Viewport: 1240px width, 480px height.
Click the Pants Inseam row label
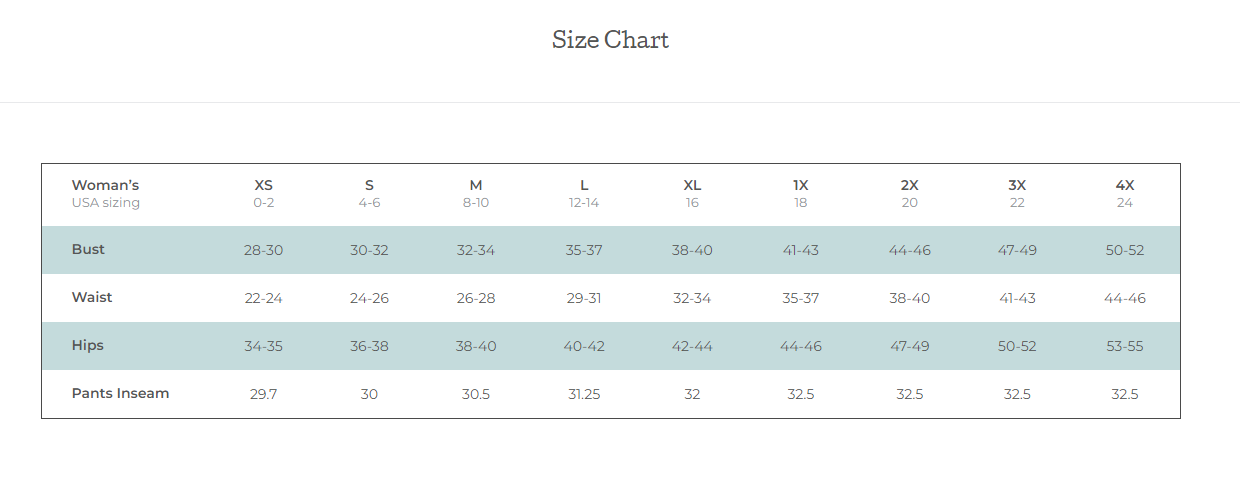121,394
